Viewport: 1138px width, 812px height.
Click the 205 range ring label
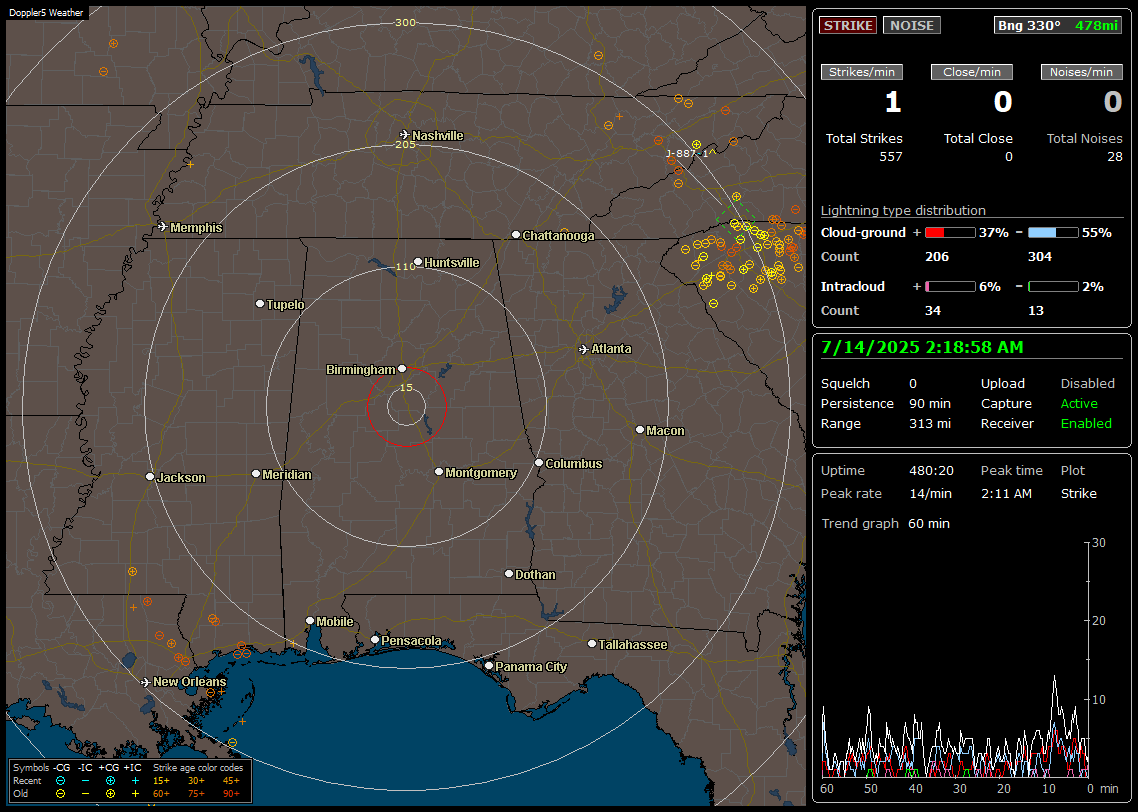click(x=406, y=144)
